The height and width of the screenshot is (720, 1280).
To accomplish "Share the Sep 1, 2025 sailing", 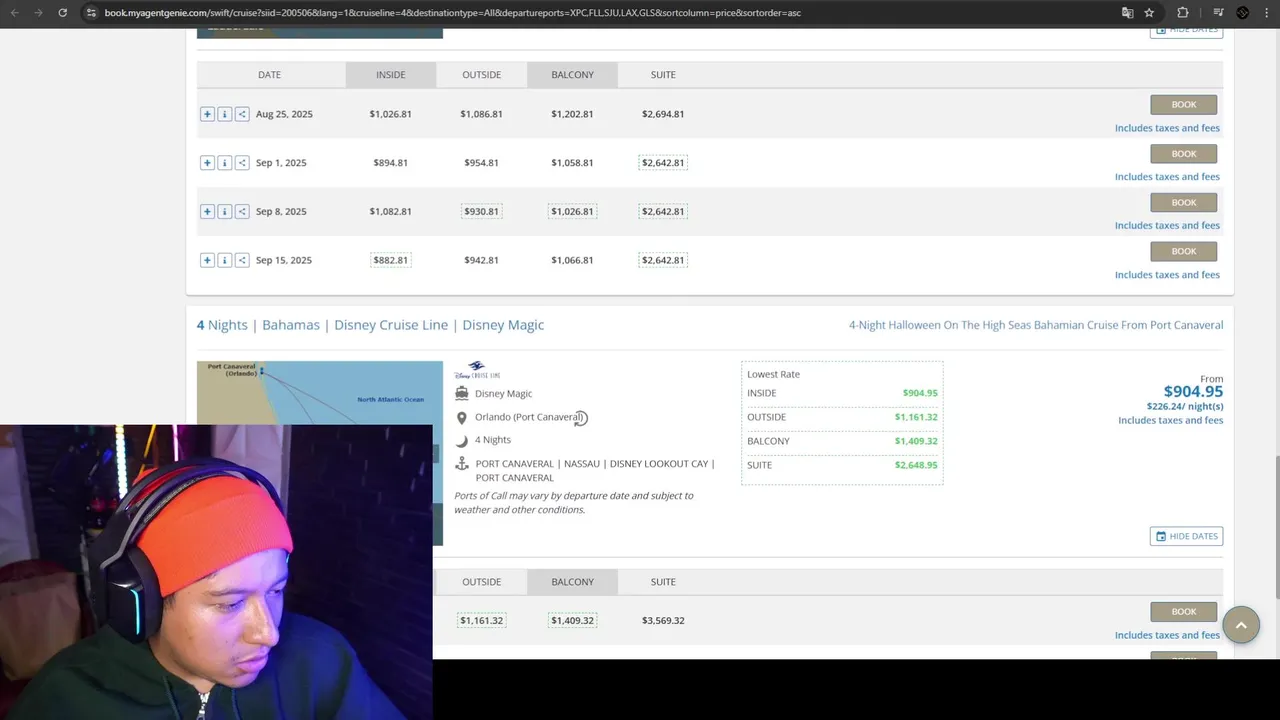I will [242, 163].
